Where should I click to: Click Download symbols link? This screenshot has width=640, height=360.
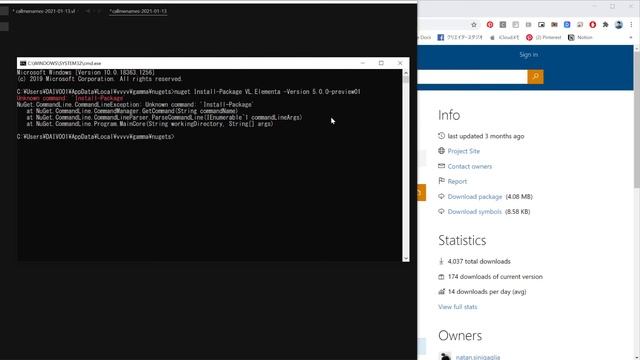click(x=474, y=211)
